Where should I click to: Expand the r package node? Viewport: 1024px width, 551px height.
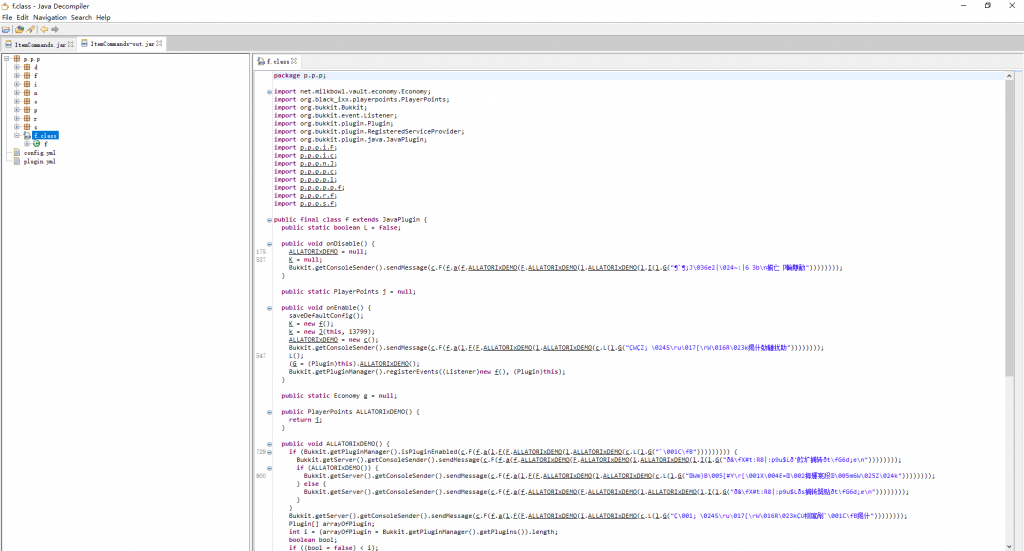(17, 118)
